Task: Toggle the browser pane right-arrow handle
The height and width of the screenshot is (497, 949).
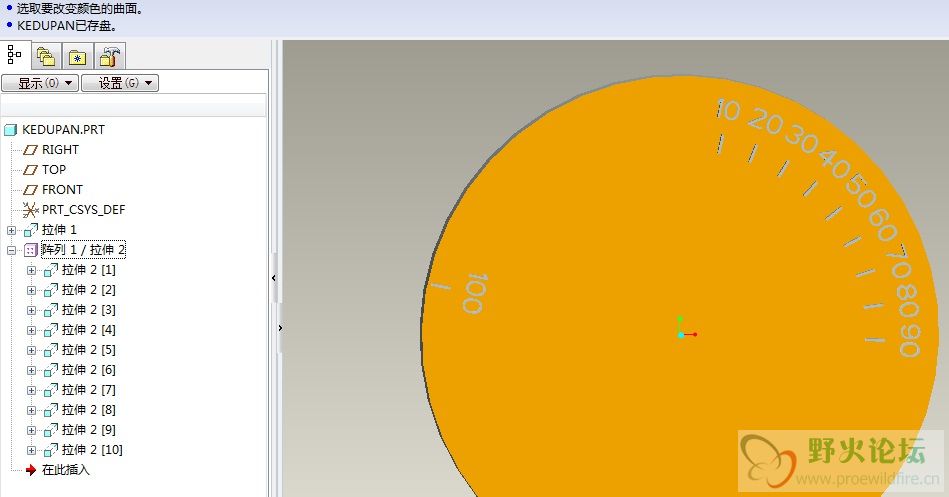Action: click(x=280, y=328)
